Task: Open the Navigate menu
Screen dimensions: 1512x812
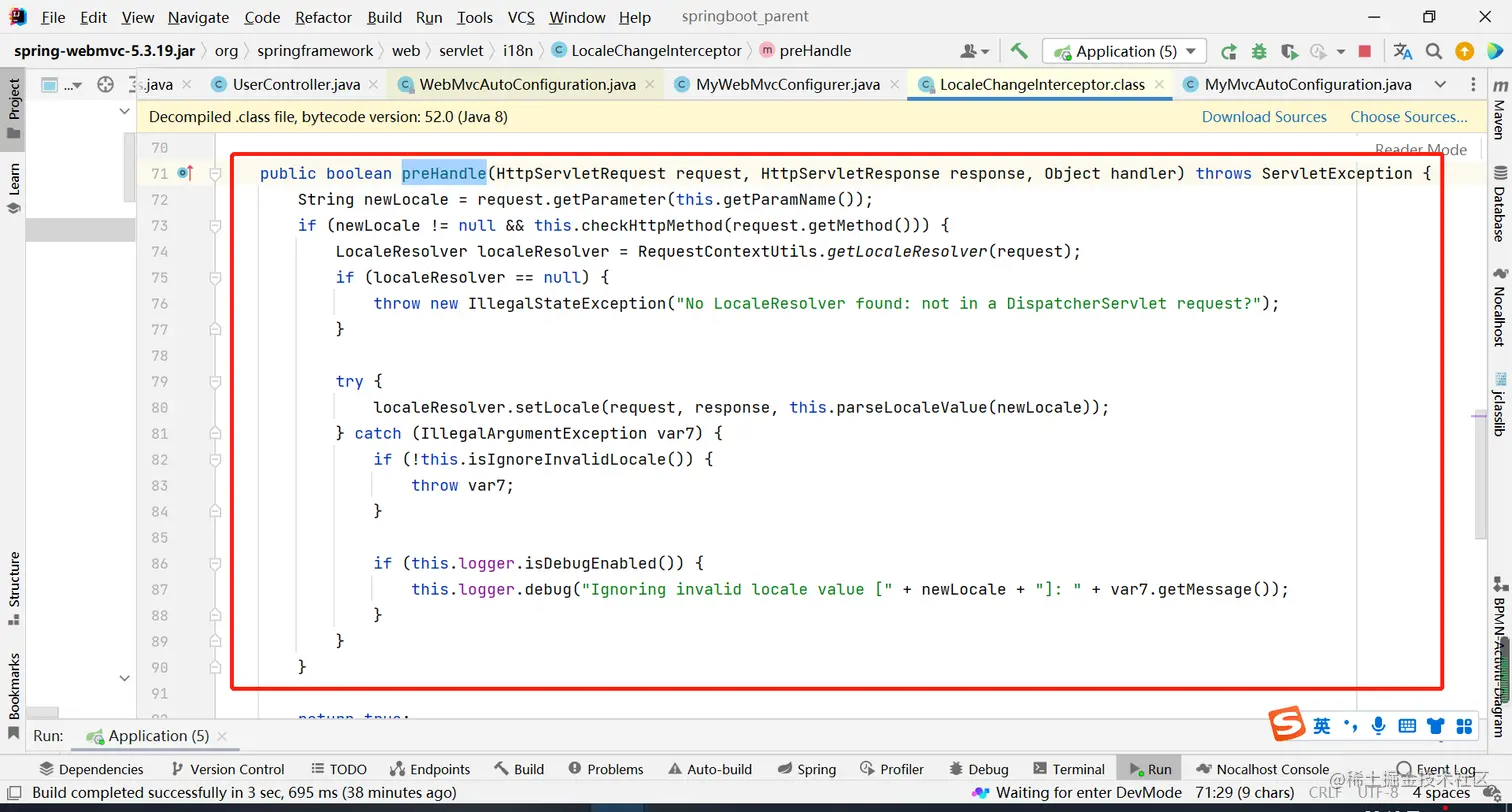Action: pos(198,17)
